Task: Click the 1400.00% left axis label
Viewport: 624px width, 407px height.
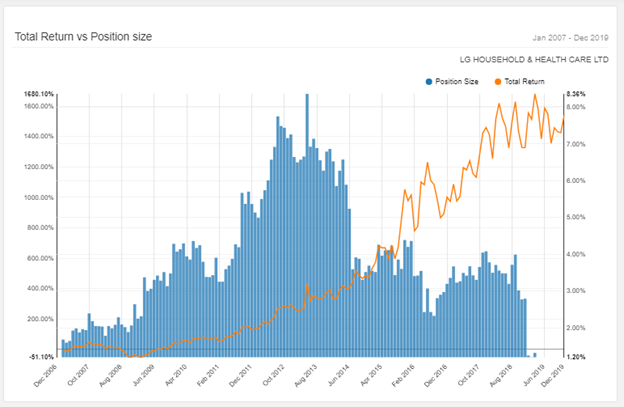Action: click(39, 136)
